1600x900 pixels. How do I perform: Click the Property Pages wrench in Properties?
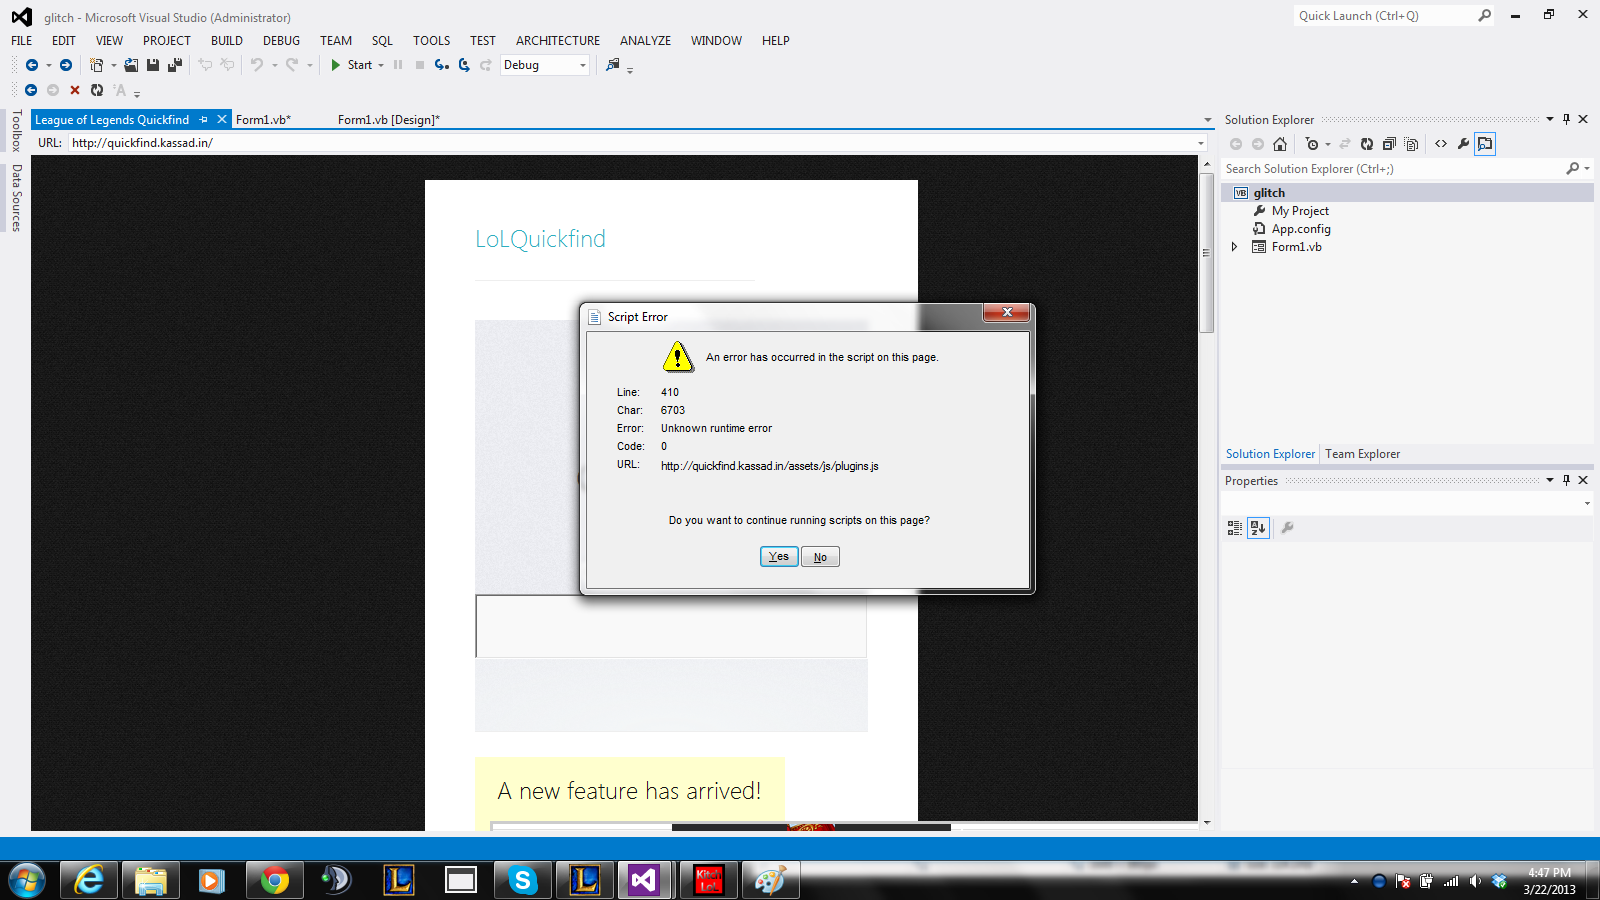click(x=1288, y=528)
